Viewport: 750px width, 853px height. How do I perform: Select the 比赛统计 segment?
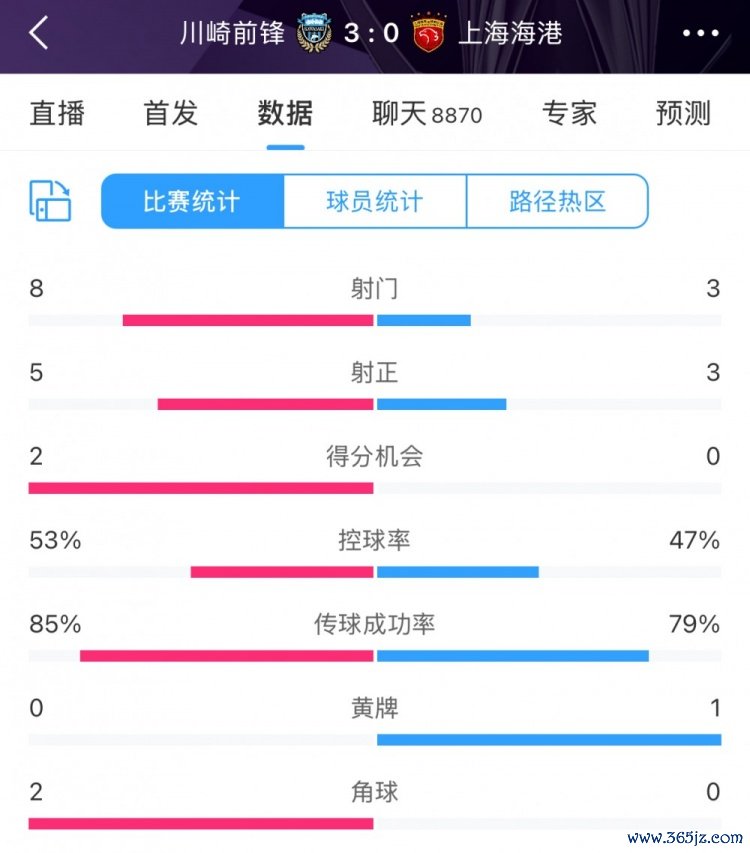tap(193, 201)
